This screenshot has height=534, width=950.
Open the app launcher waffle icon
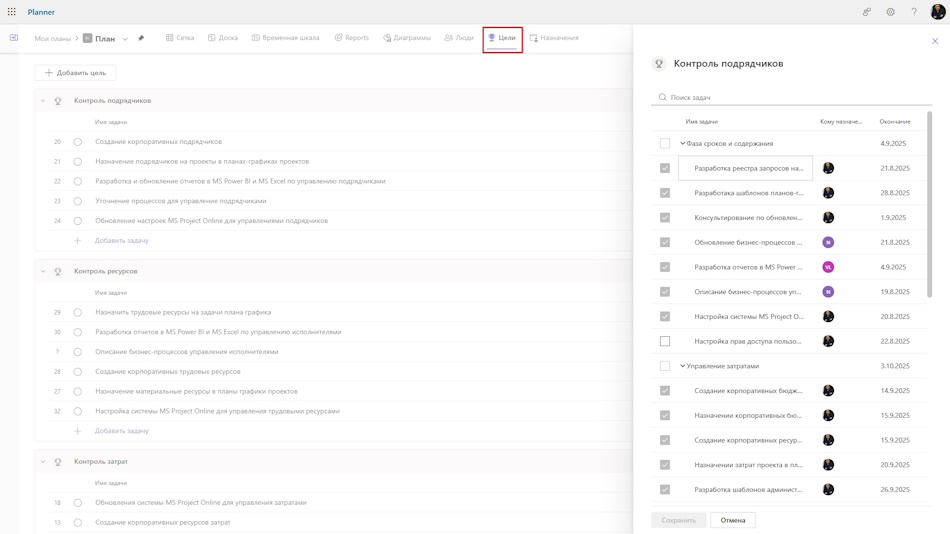(x=12, y=12)
